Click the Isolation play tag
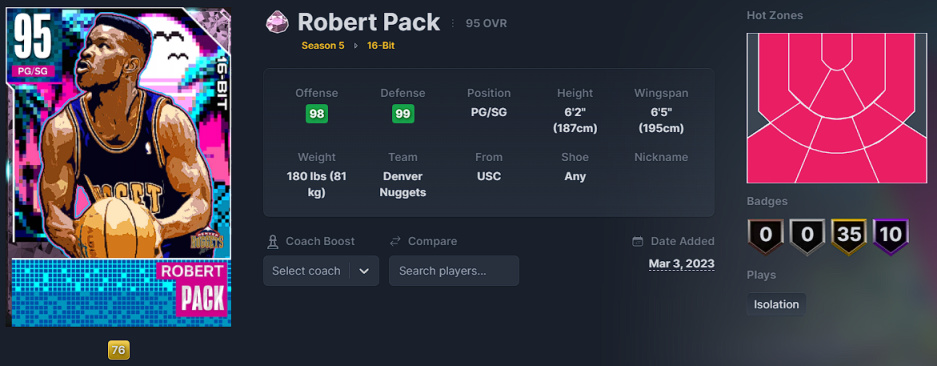This screenshot has height=366, width=937. [x=776, y=304]
